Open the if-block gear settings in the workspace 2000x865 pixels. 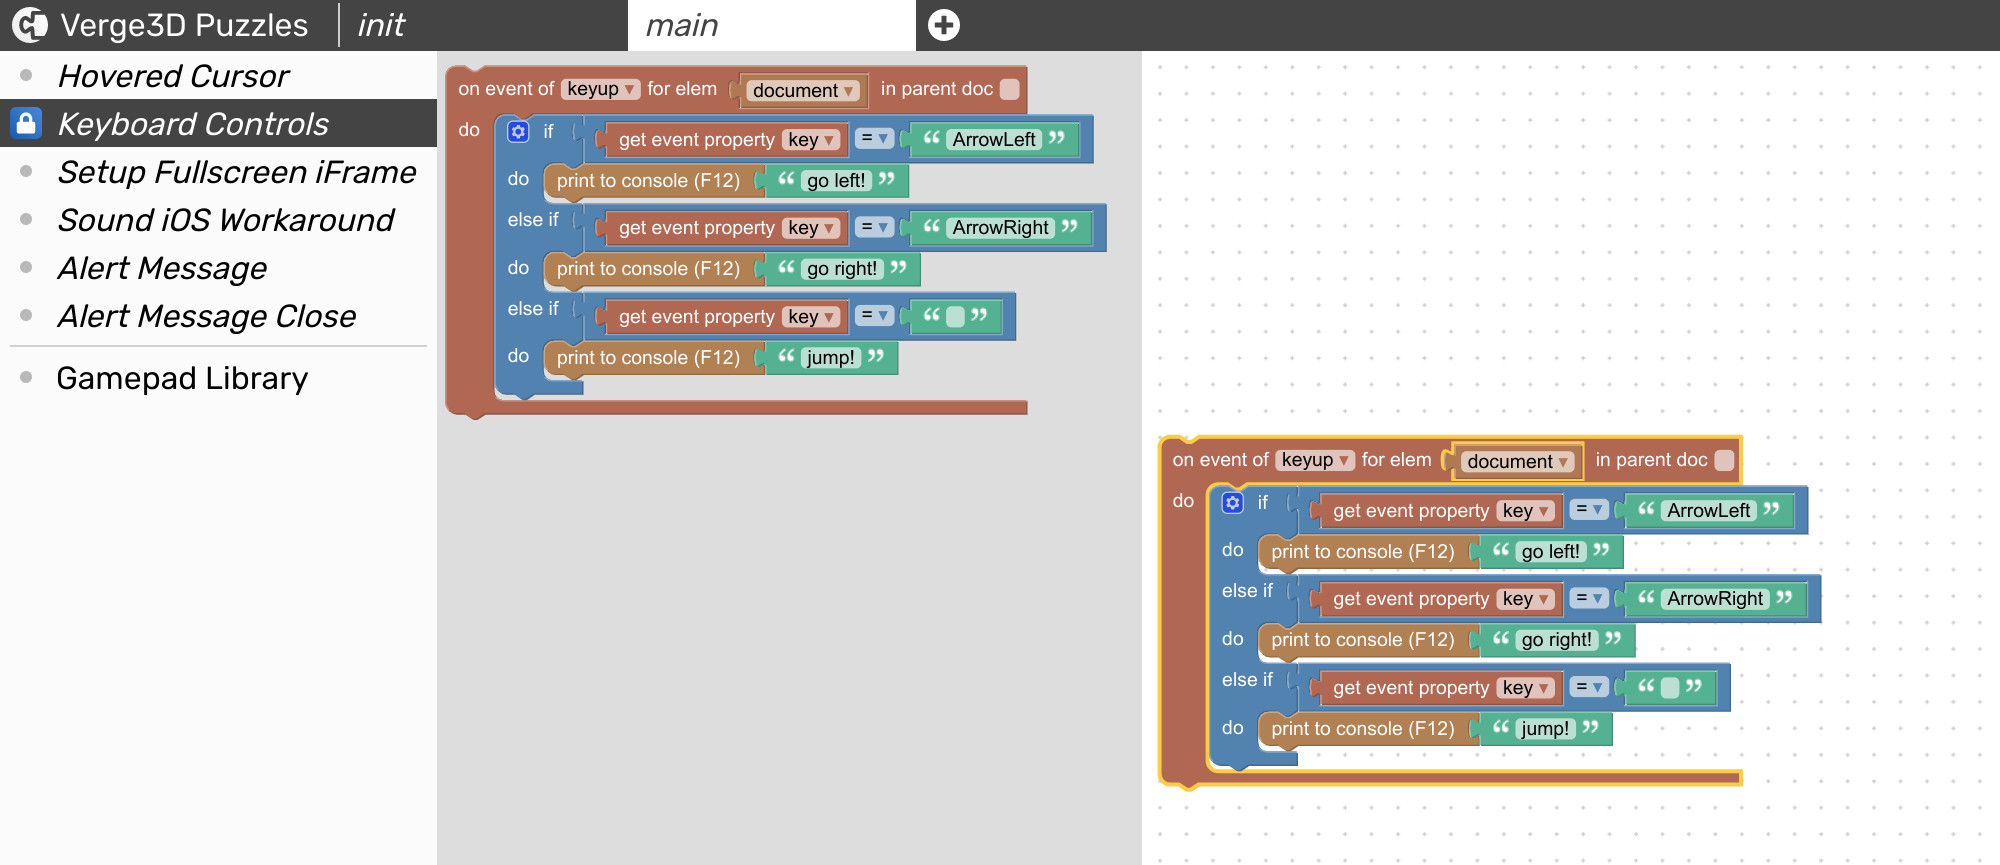click(x=1232, y=503)
